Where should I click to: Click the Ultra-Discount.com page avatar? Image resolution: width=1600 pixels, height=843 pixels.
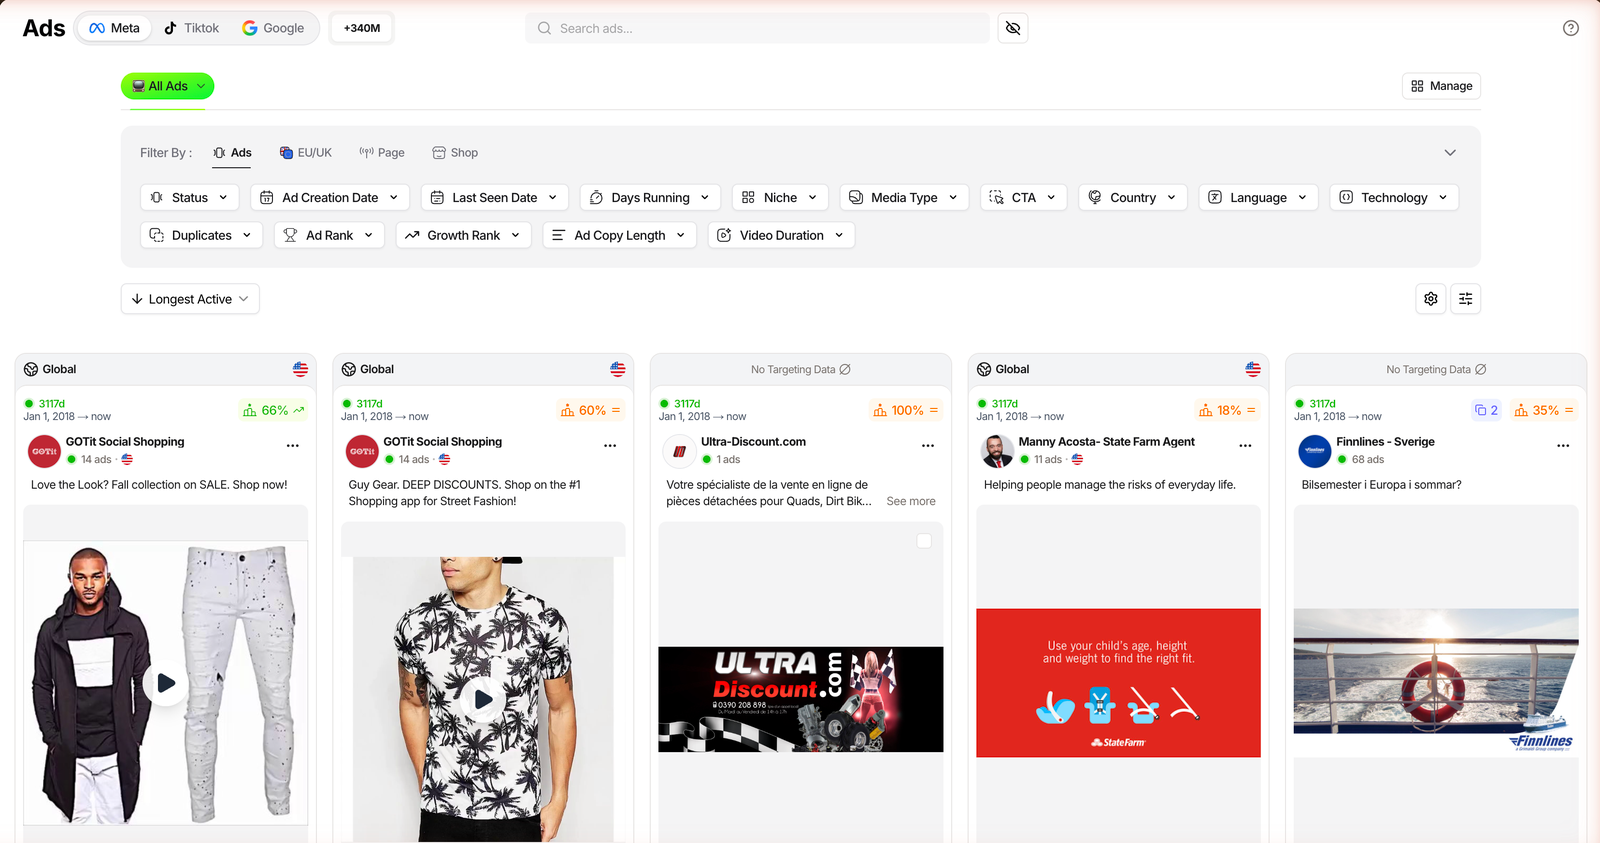(679, 451)
